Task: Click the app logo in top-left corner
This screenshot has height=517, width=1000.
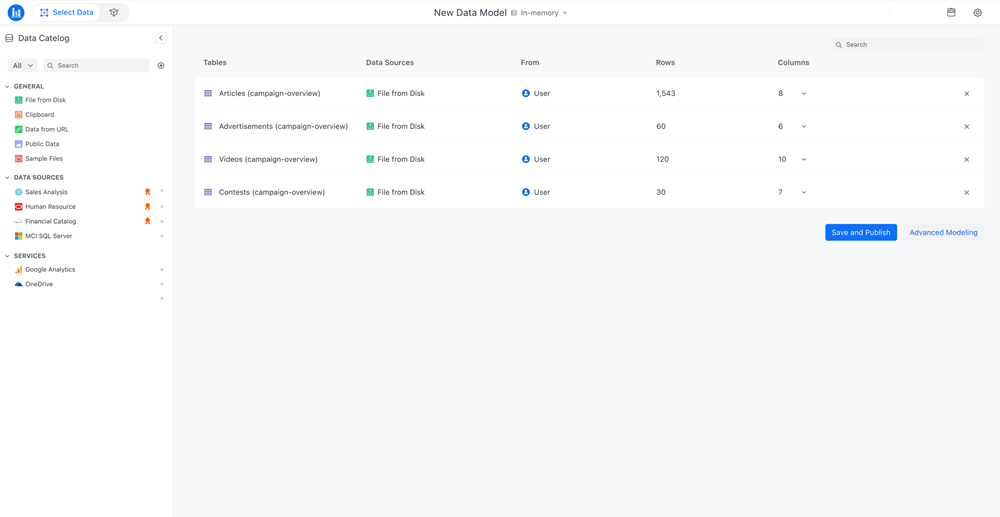Action: pos(16,13)
